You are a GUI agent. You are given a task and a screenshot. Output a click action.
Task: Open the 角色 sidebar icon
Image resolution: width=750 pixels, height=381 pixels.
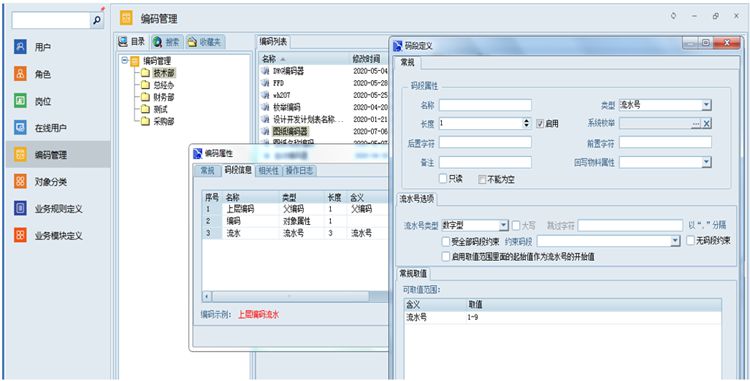coord(20,74)
